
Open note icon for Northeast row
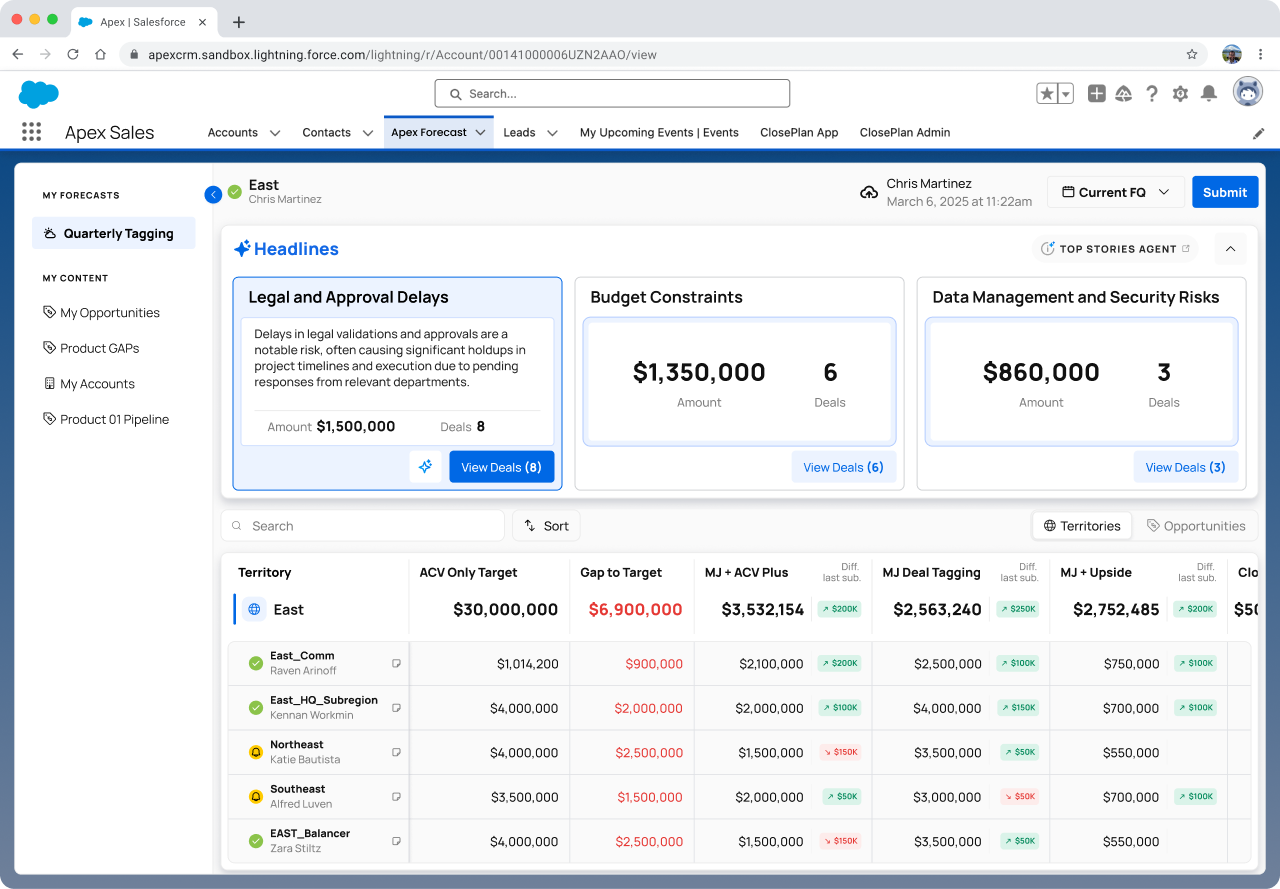396,752
